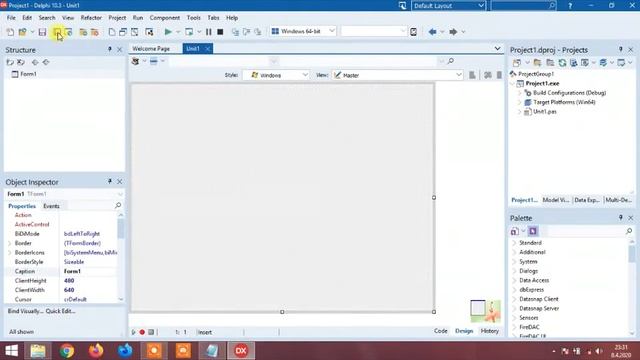Open the Tools menu

[193, 18]
